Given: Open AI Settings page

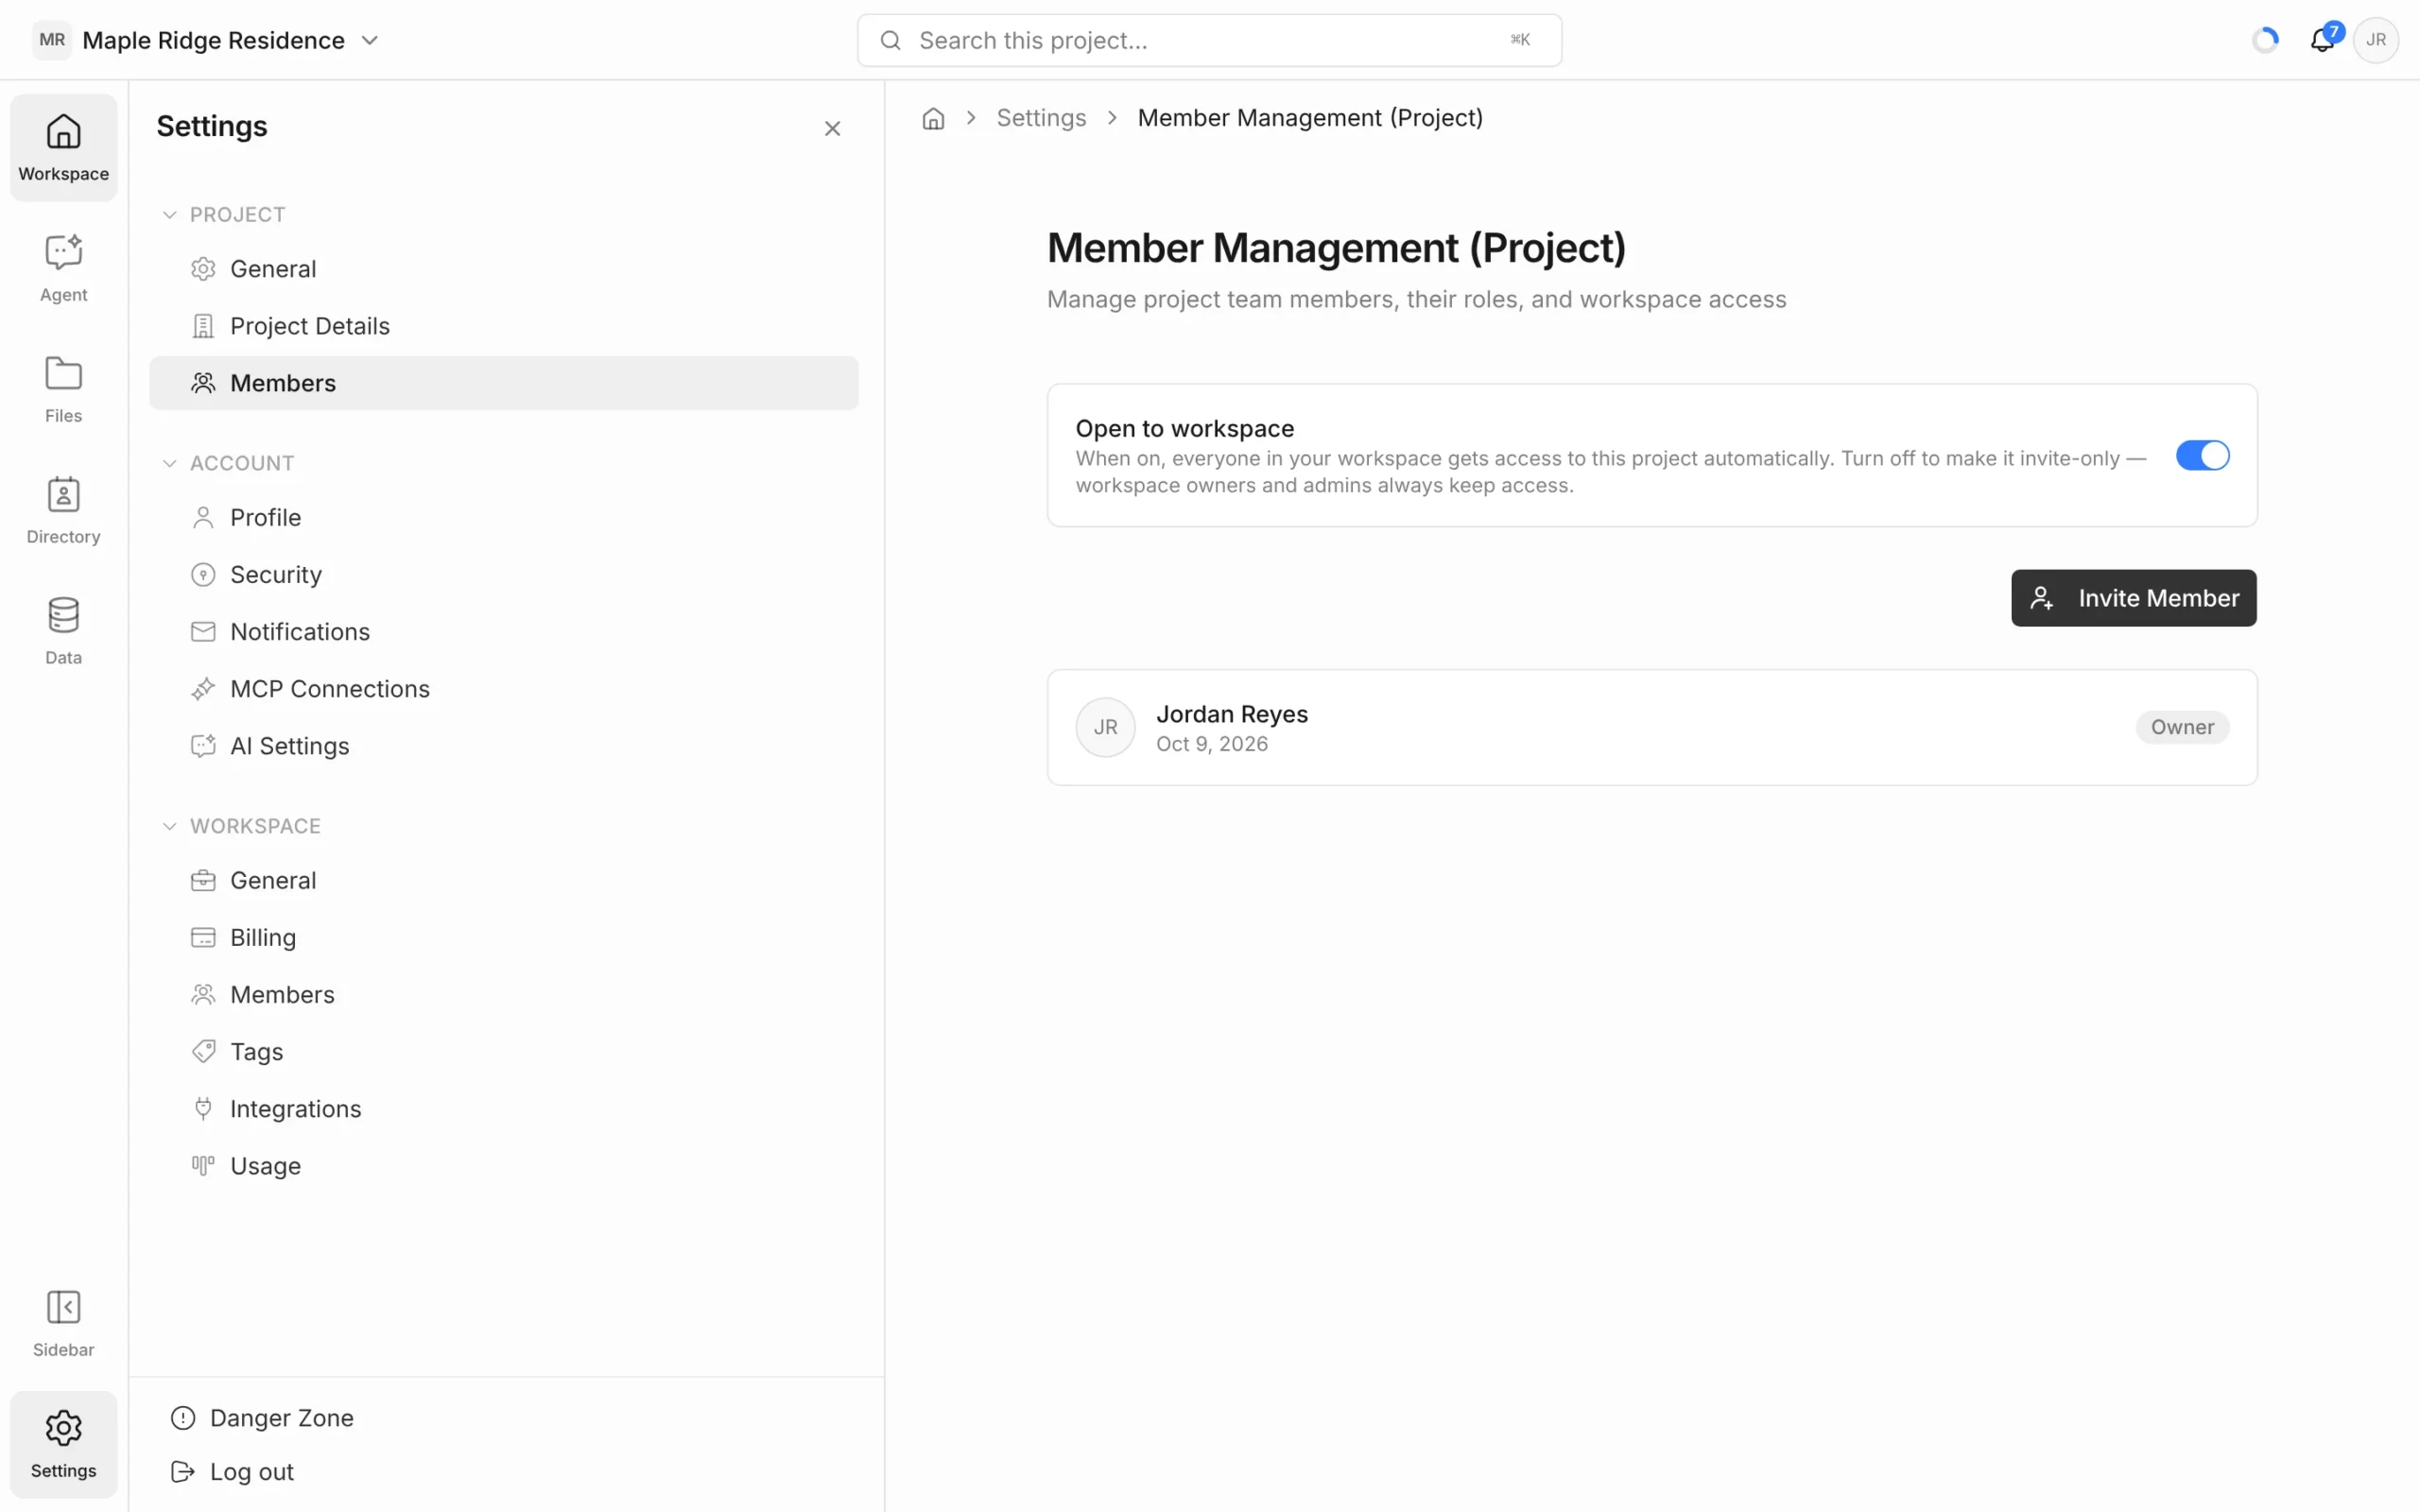Looking at the screenshot, I should (x=504, y=745).
